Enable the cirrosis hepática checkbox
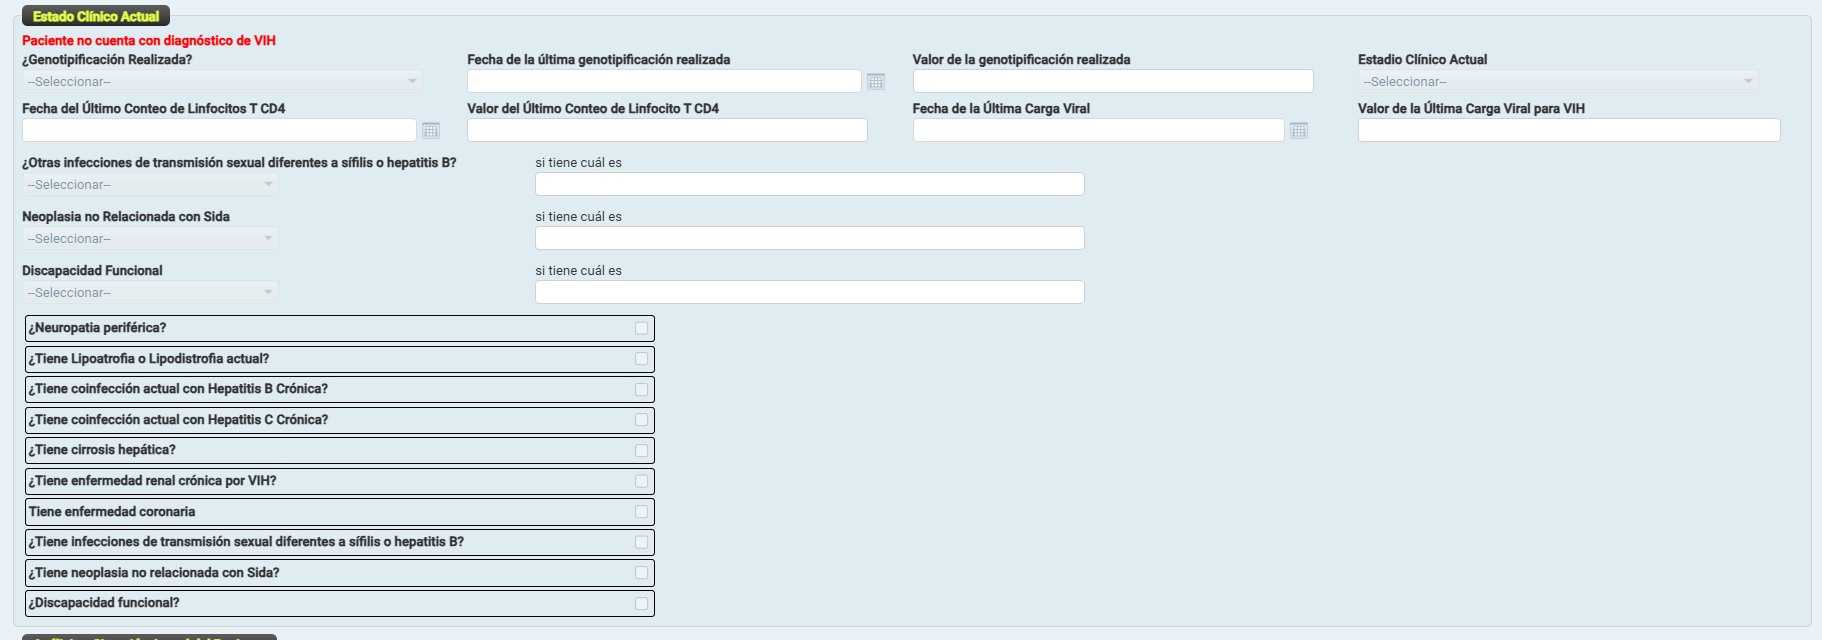Screen dimensions: 1822x640 (641, 451)
